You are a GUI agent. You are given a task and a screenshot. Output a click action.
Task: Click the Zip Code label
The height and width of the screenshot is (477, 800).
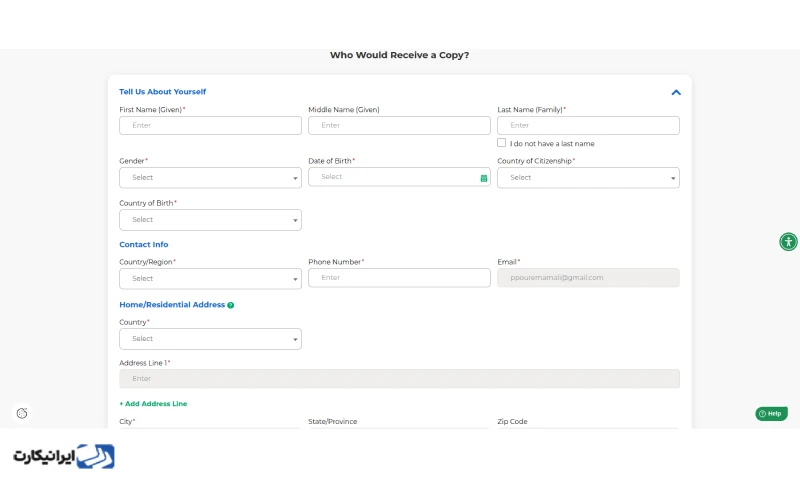point(512,421)
